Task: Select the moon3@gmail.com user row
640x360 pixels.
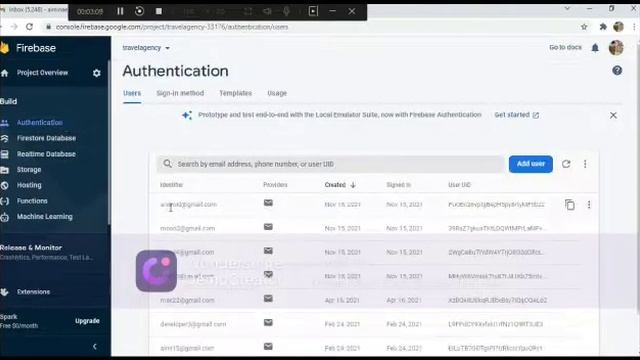Action: pyautogui.click(x=373, y=228)
